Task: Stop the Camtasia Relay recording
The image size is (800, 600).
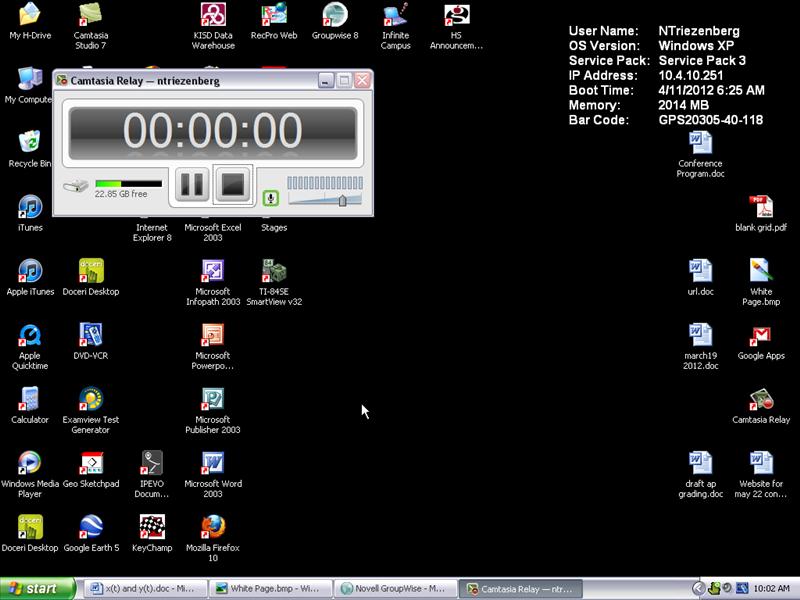Action: (233, 184)
